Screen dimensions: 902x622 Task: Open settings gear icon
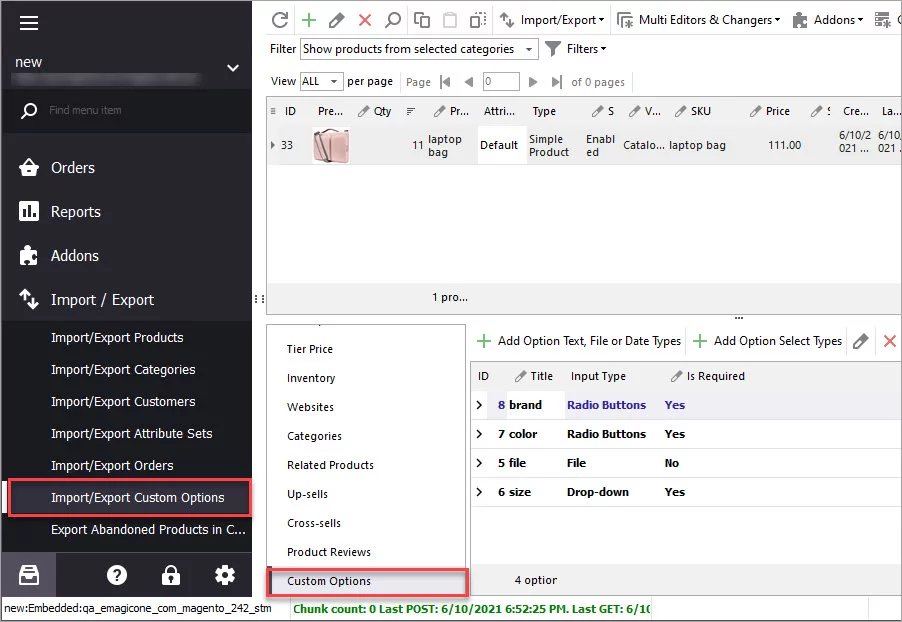tap(225, 575)
